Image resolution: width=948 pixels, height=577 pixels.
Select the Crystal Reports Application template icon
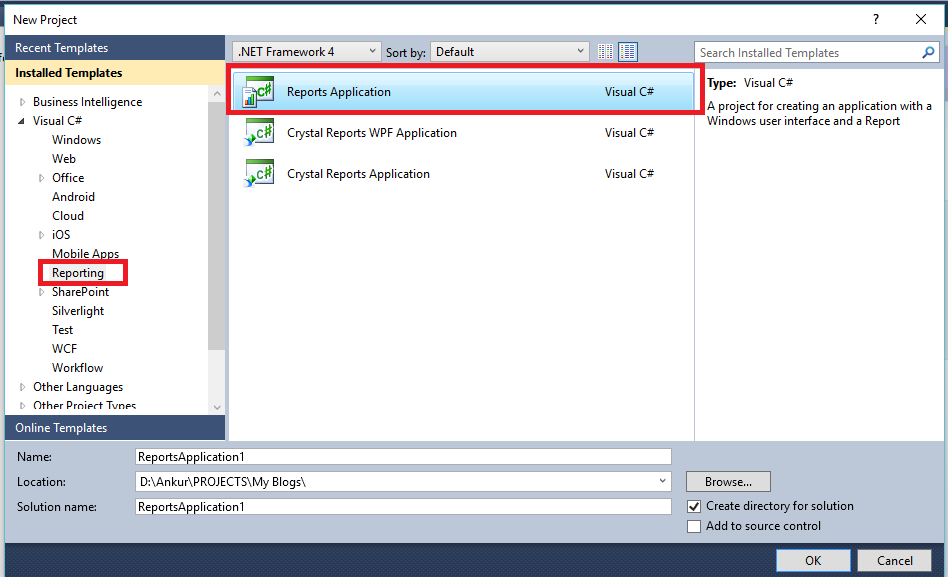coord(259,173)
